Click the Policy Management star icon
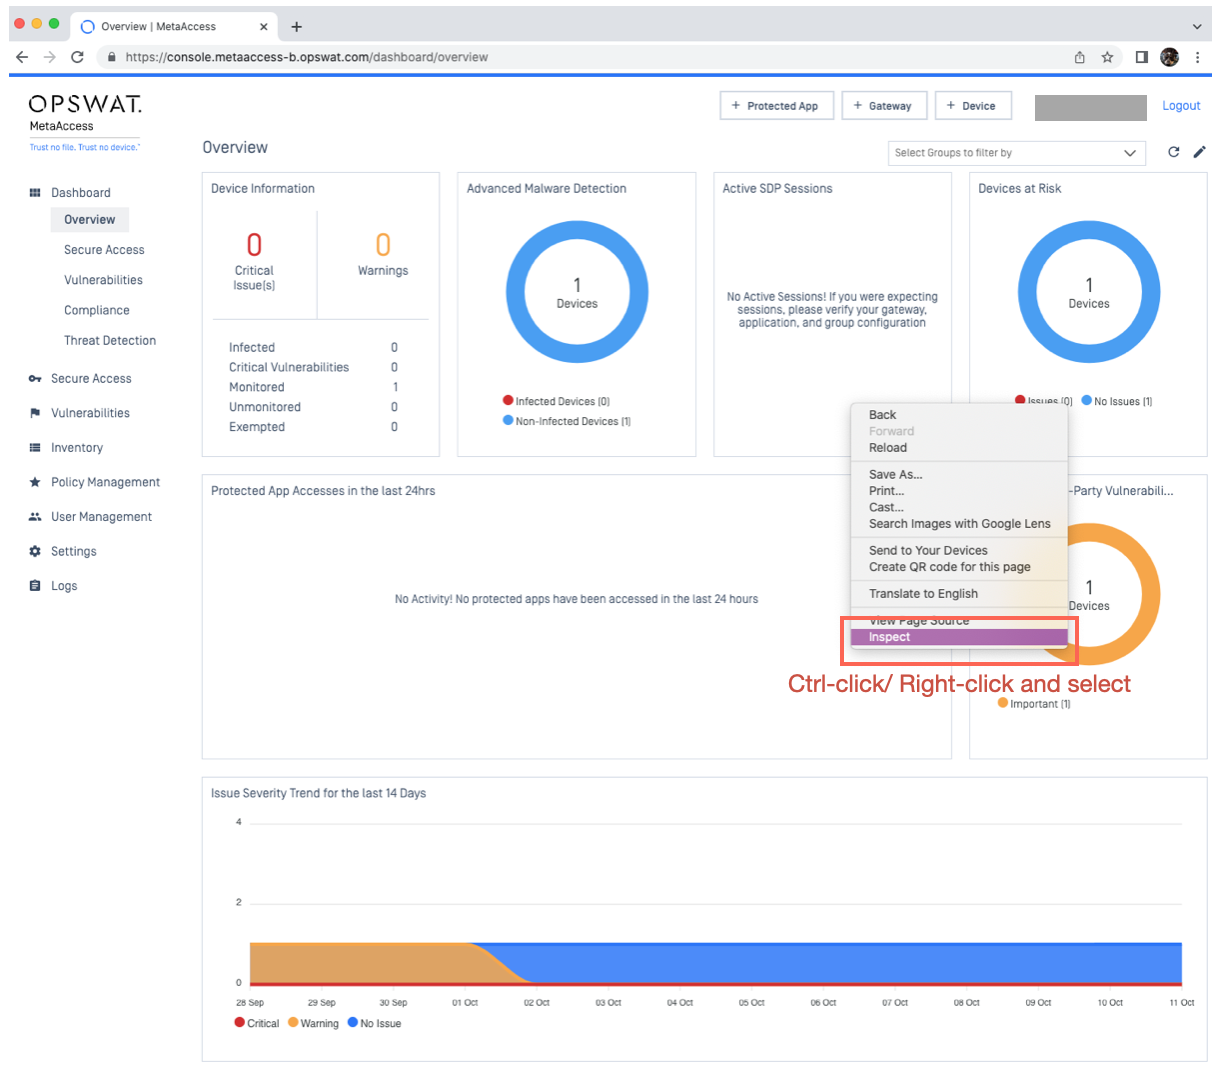Image resolution: width=1218 pixels, height=1071 pixels. 35,482
